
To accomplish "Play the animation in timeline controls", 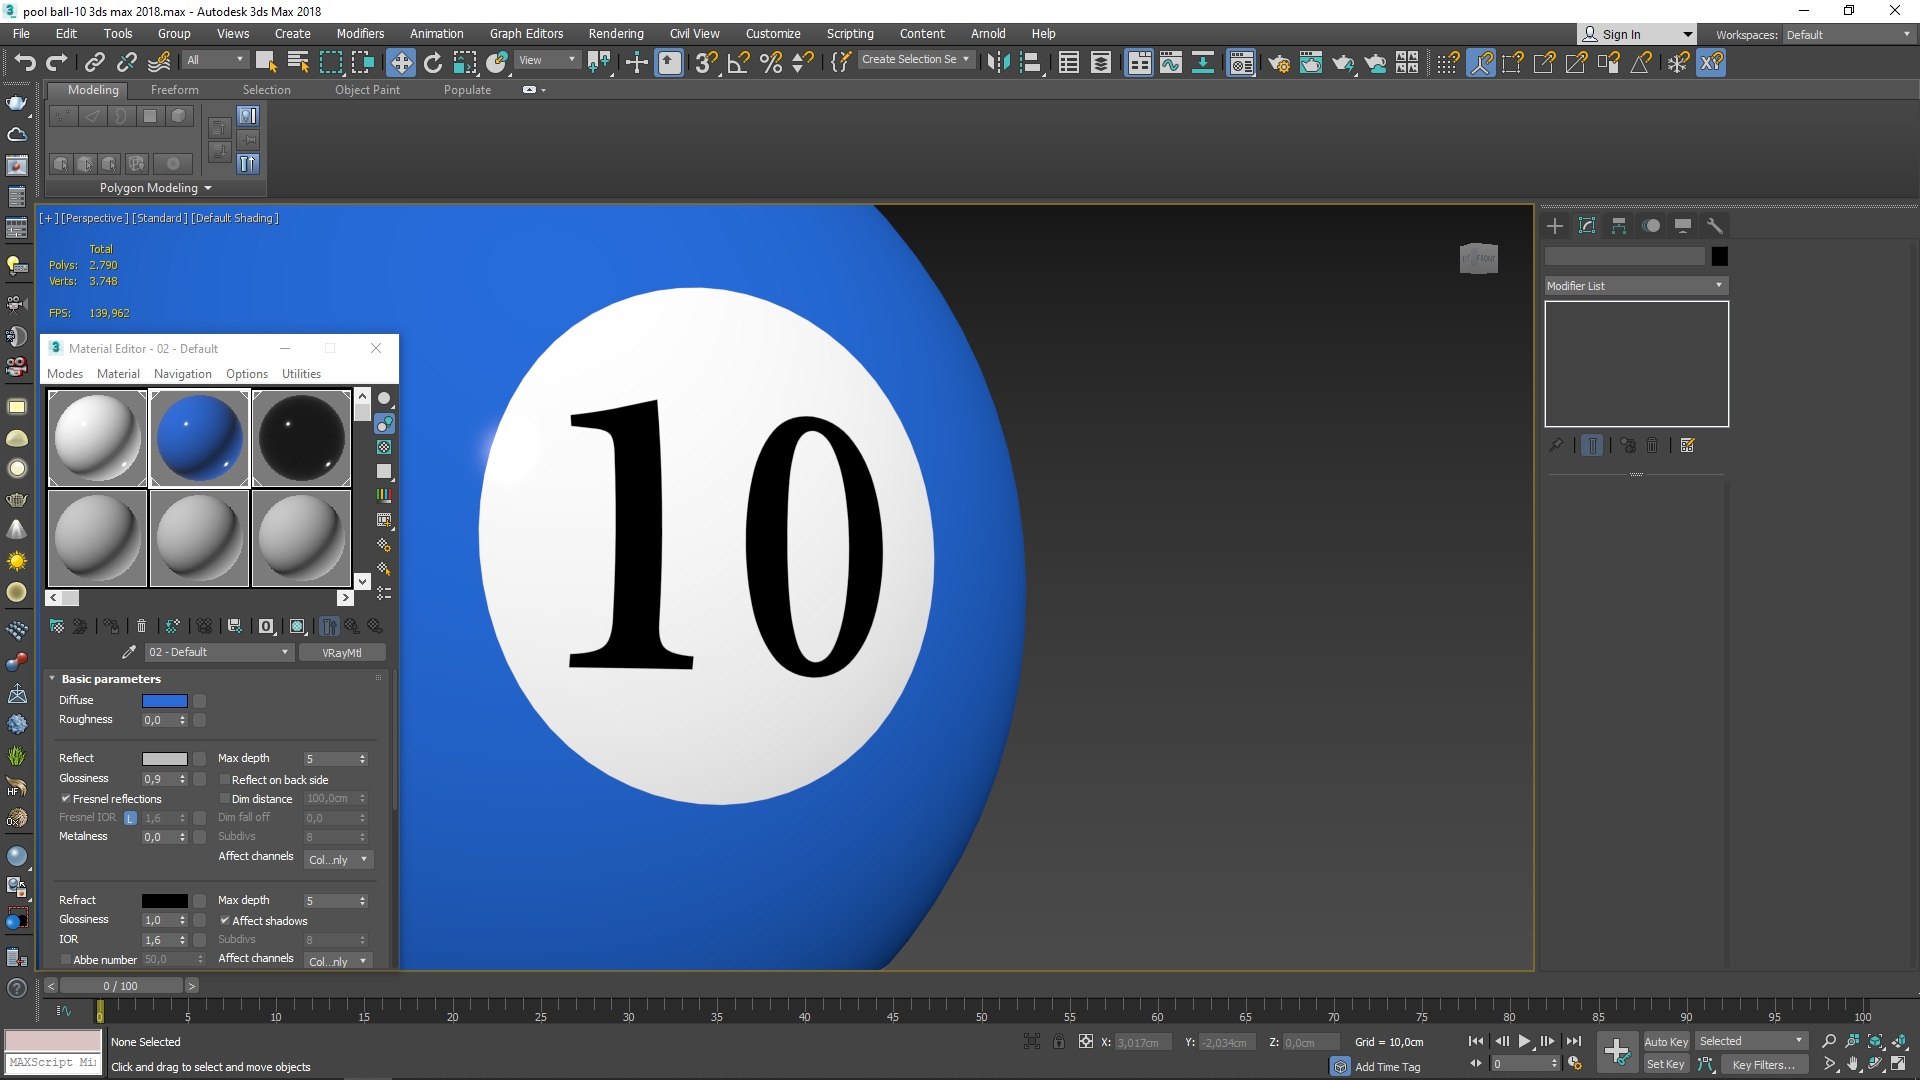I will pyautogui.click(x=1524, y=1041).
